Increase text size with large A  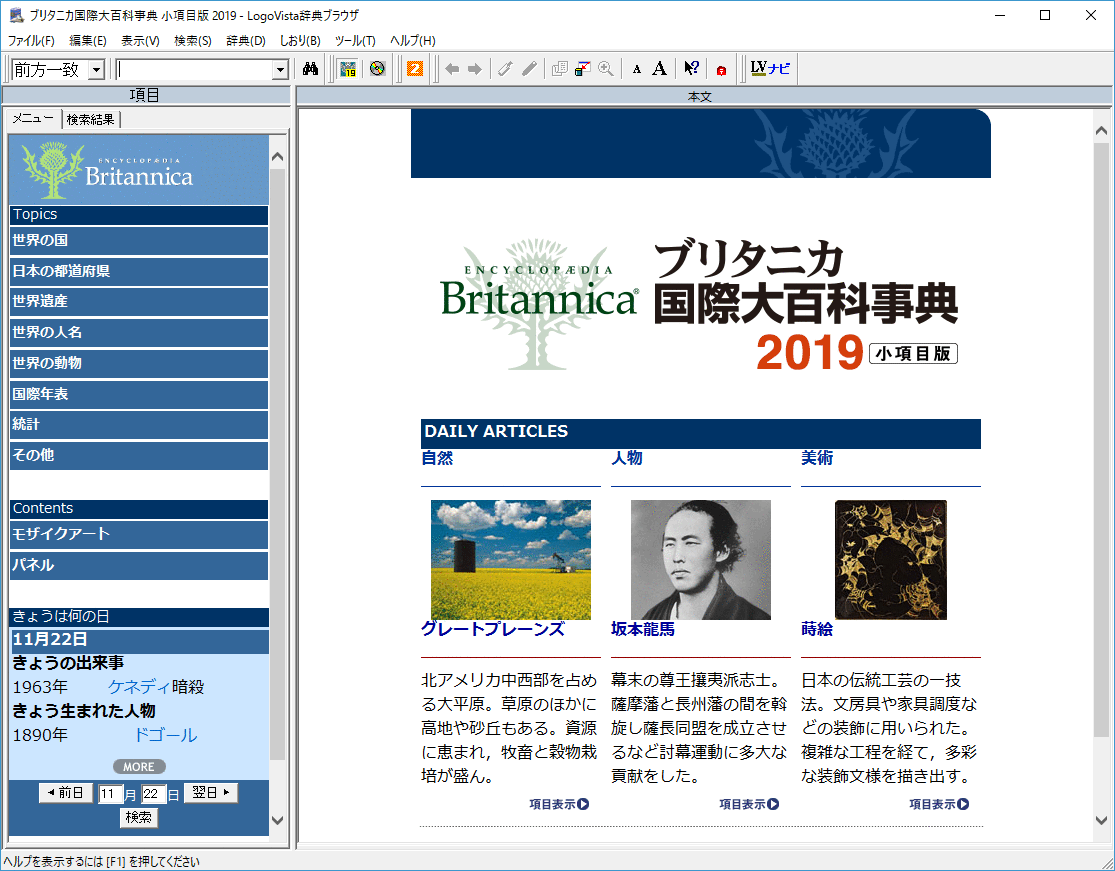tap(659, 69)
